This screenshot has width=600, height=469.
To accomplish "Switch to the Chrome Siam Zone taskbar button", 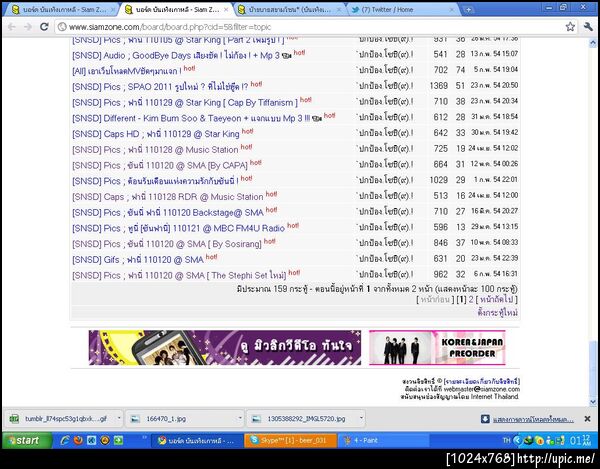I will 197,440.
